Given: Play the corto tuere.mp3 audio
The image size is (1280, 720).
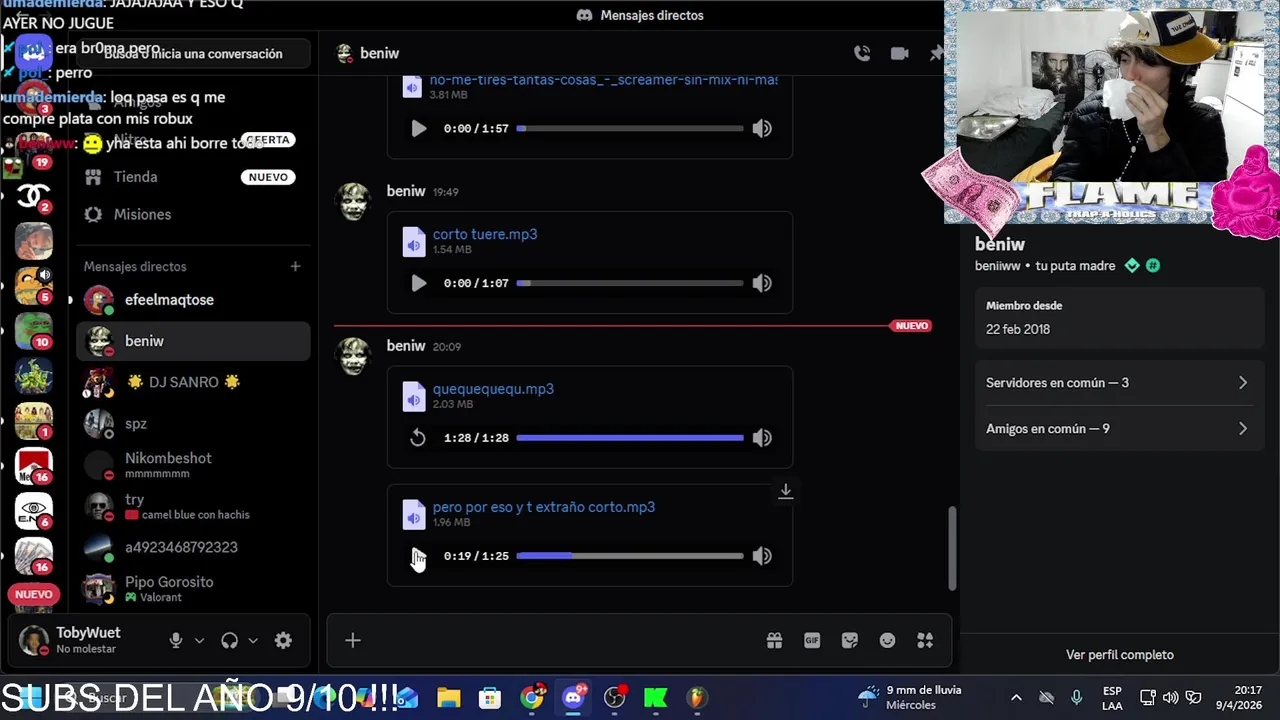Looking at the screenshot, I should point(418,283).
